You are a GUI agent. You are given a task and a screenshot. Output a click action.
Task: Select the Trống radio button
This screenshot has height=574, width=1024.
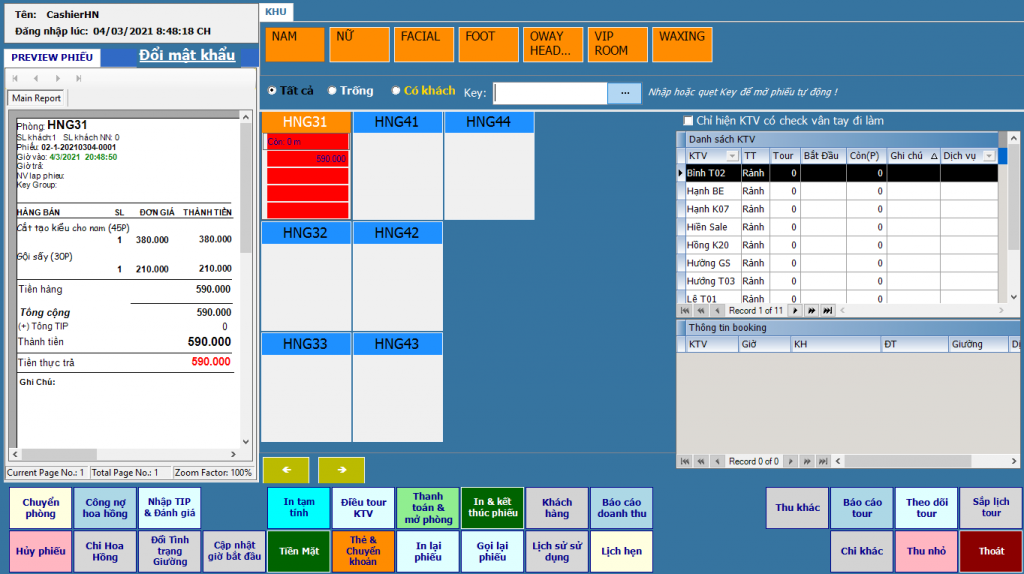pyautogui.click(x=333, y=91)
